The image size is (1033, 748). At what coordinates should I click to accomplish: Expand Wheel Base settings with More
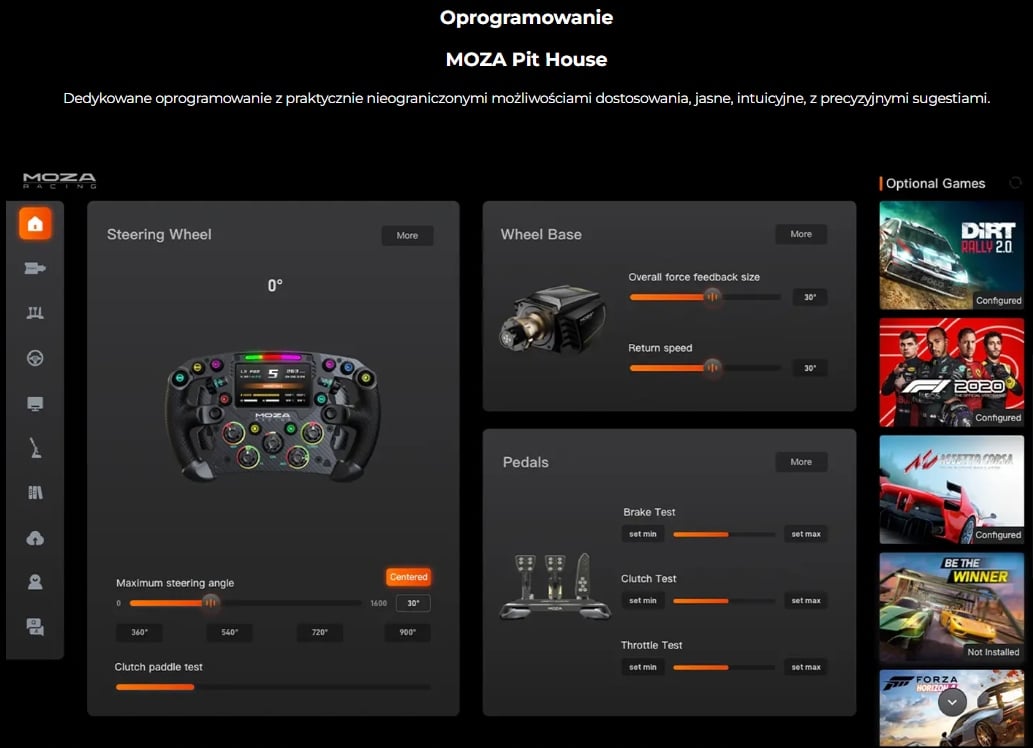click(x=801, y=234)
